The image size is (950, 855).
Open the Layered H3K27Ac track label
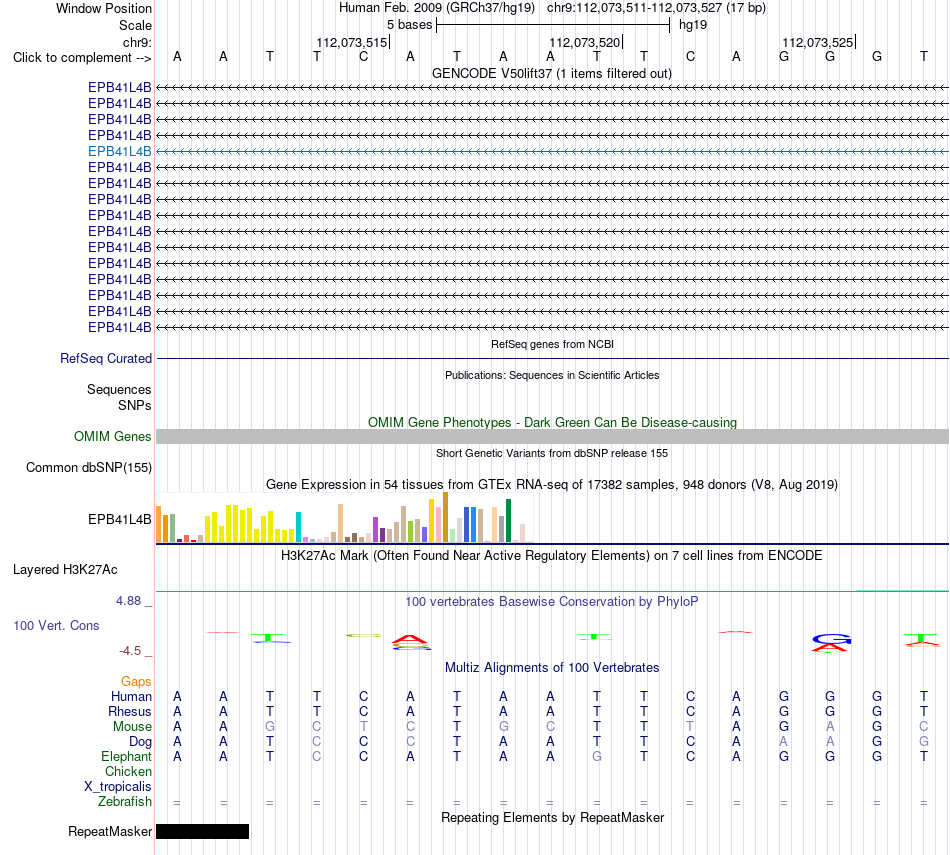[65, 570]
